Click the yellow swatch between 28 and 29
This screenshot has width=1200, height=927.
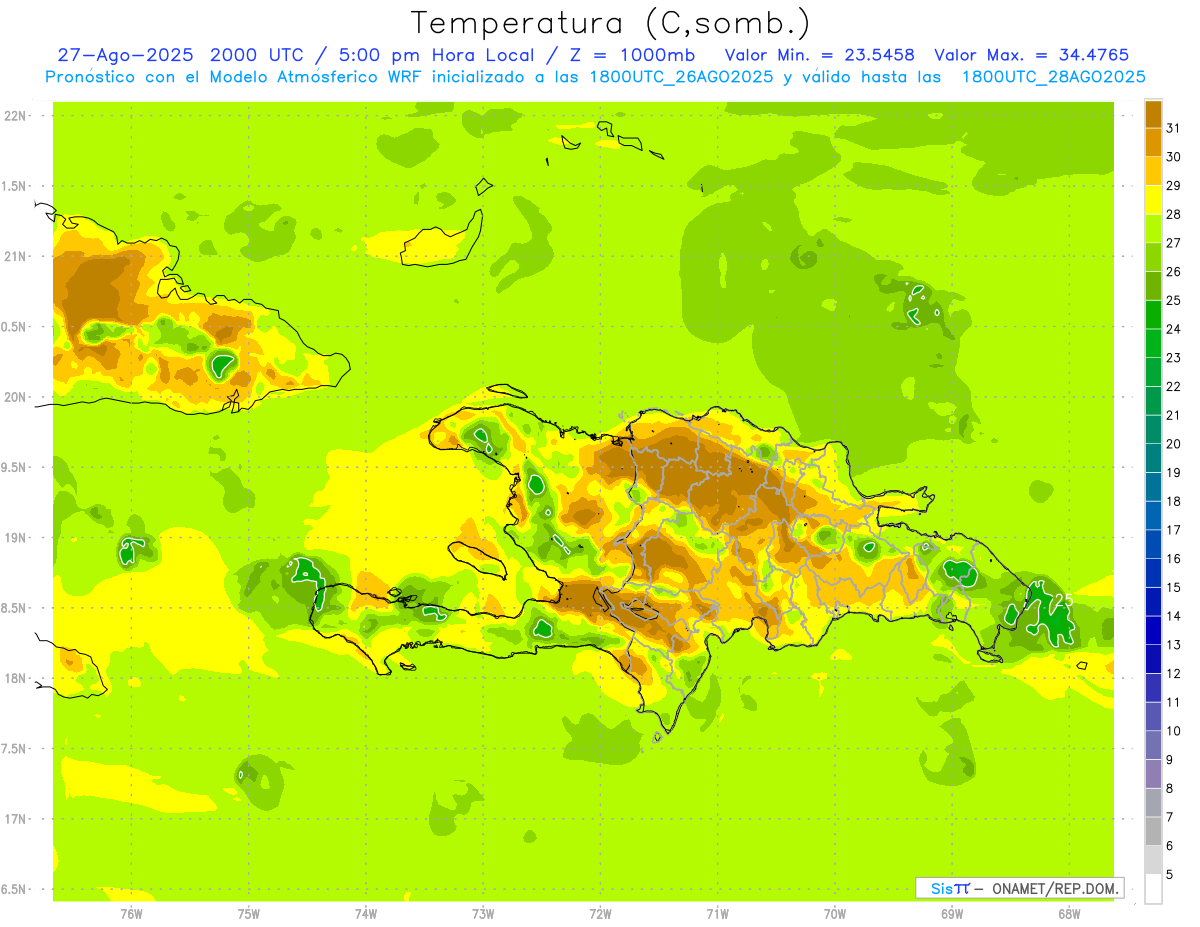tap(1153, 200)
